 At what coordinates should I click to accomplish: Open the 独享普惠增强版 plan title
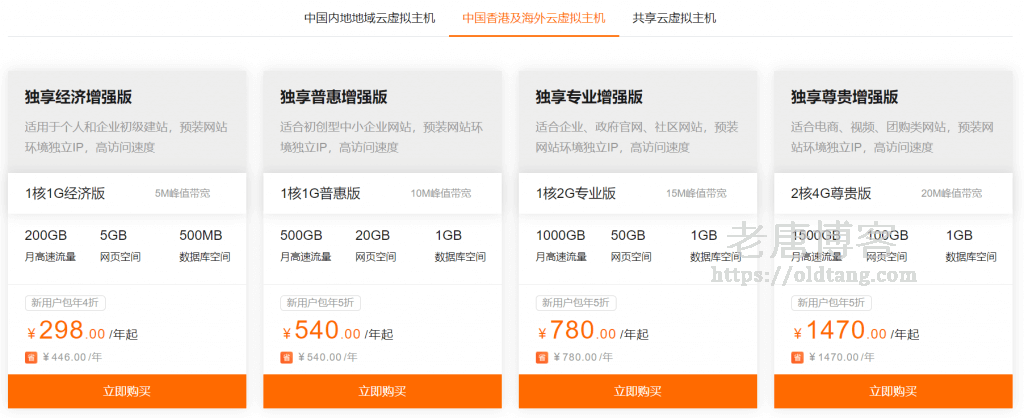[334, 97]
